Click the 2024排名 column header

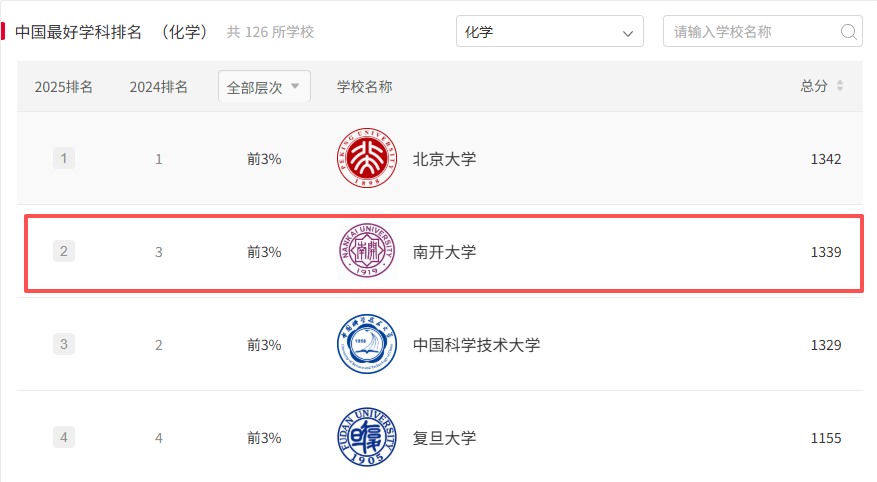[158, 87]
